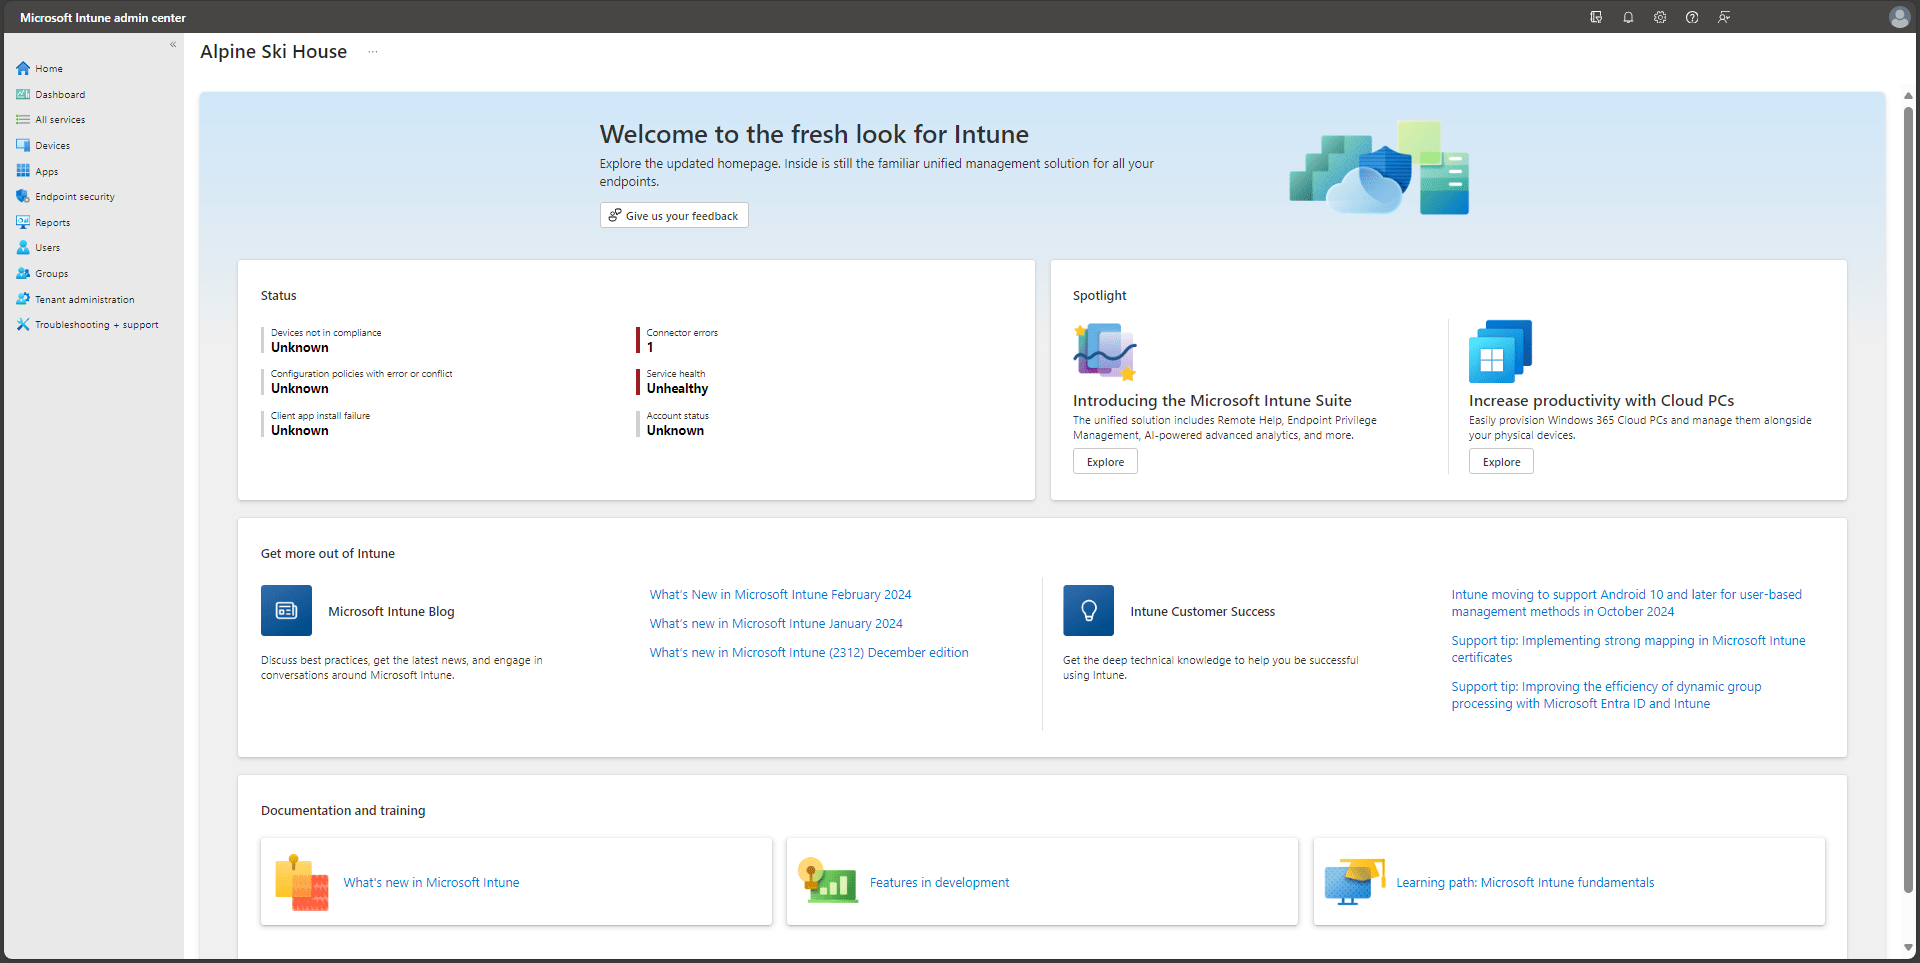Open the Groups section

pos(50,273)
